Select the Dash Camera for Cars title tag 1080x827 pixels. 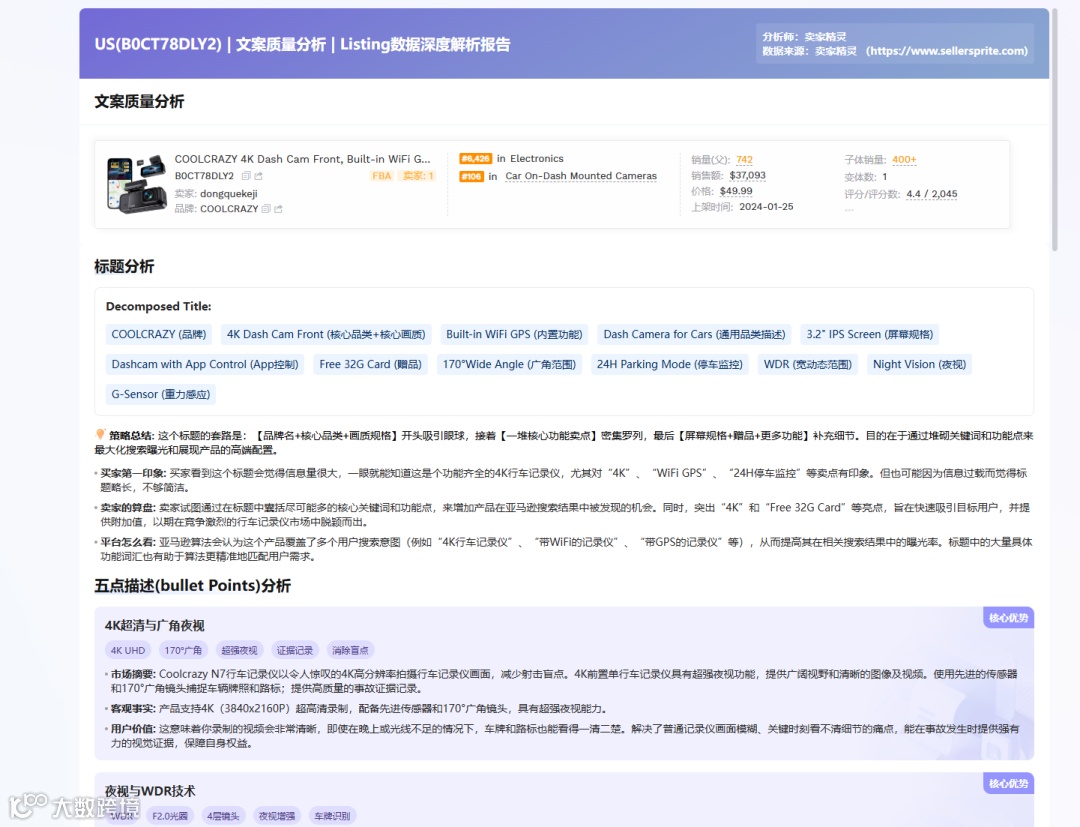(x=694, y=335)
